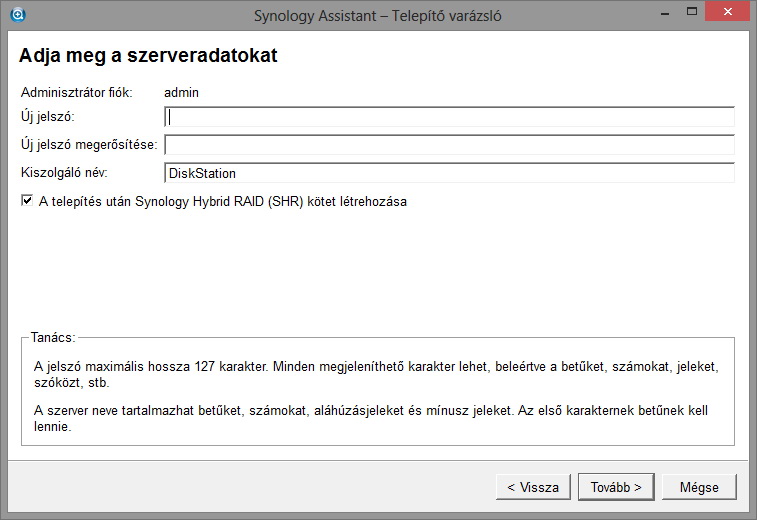Proceed with the Tovább button
The height and width of the screenshot is (520, 757).
click(616, 487)
